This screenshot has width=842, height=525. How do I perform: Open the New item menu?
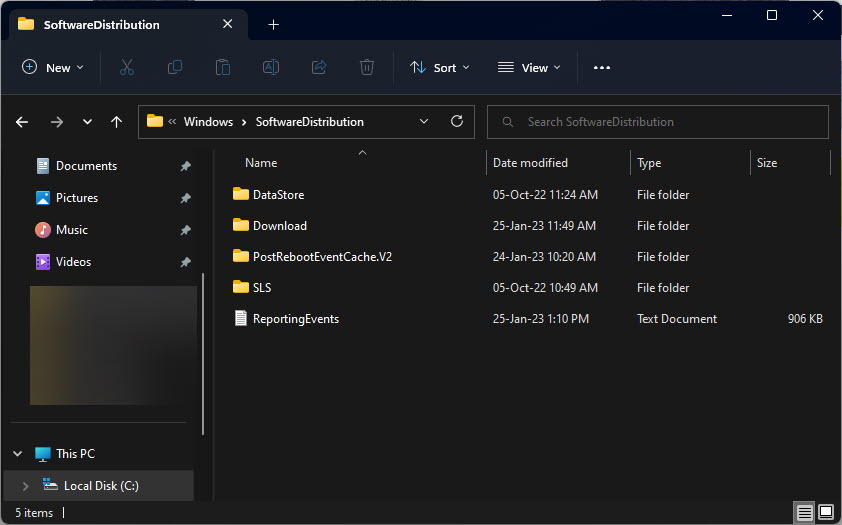coord(53,68)
